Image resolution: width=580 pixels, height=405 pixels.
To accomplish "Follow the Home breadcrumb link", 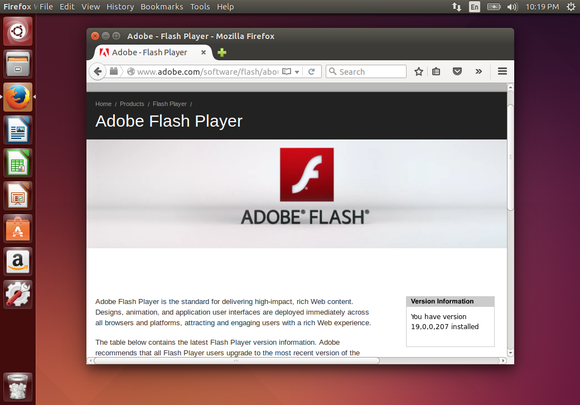I will (103, 104).
